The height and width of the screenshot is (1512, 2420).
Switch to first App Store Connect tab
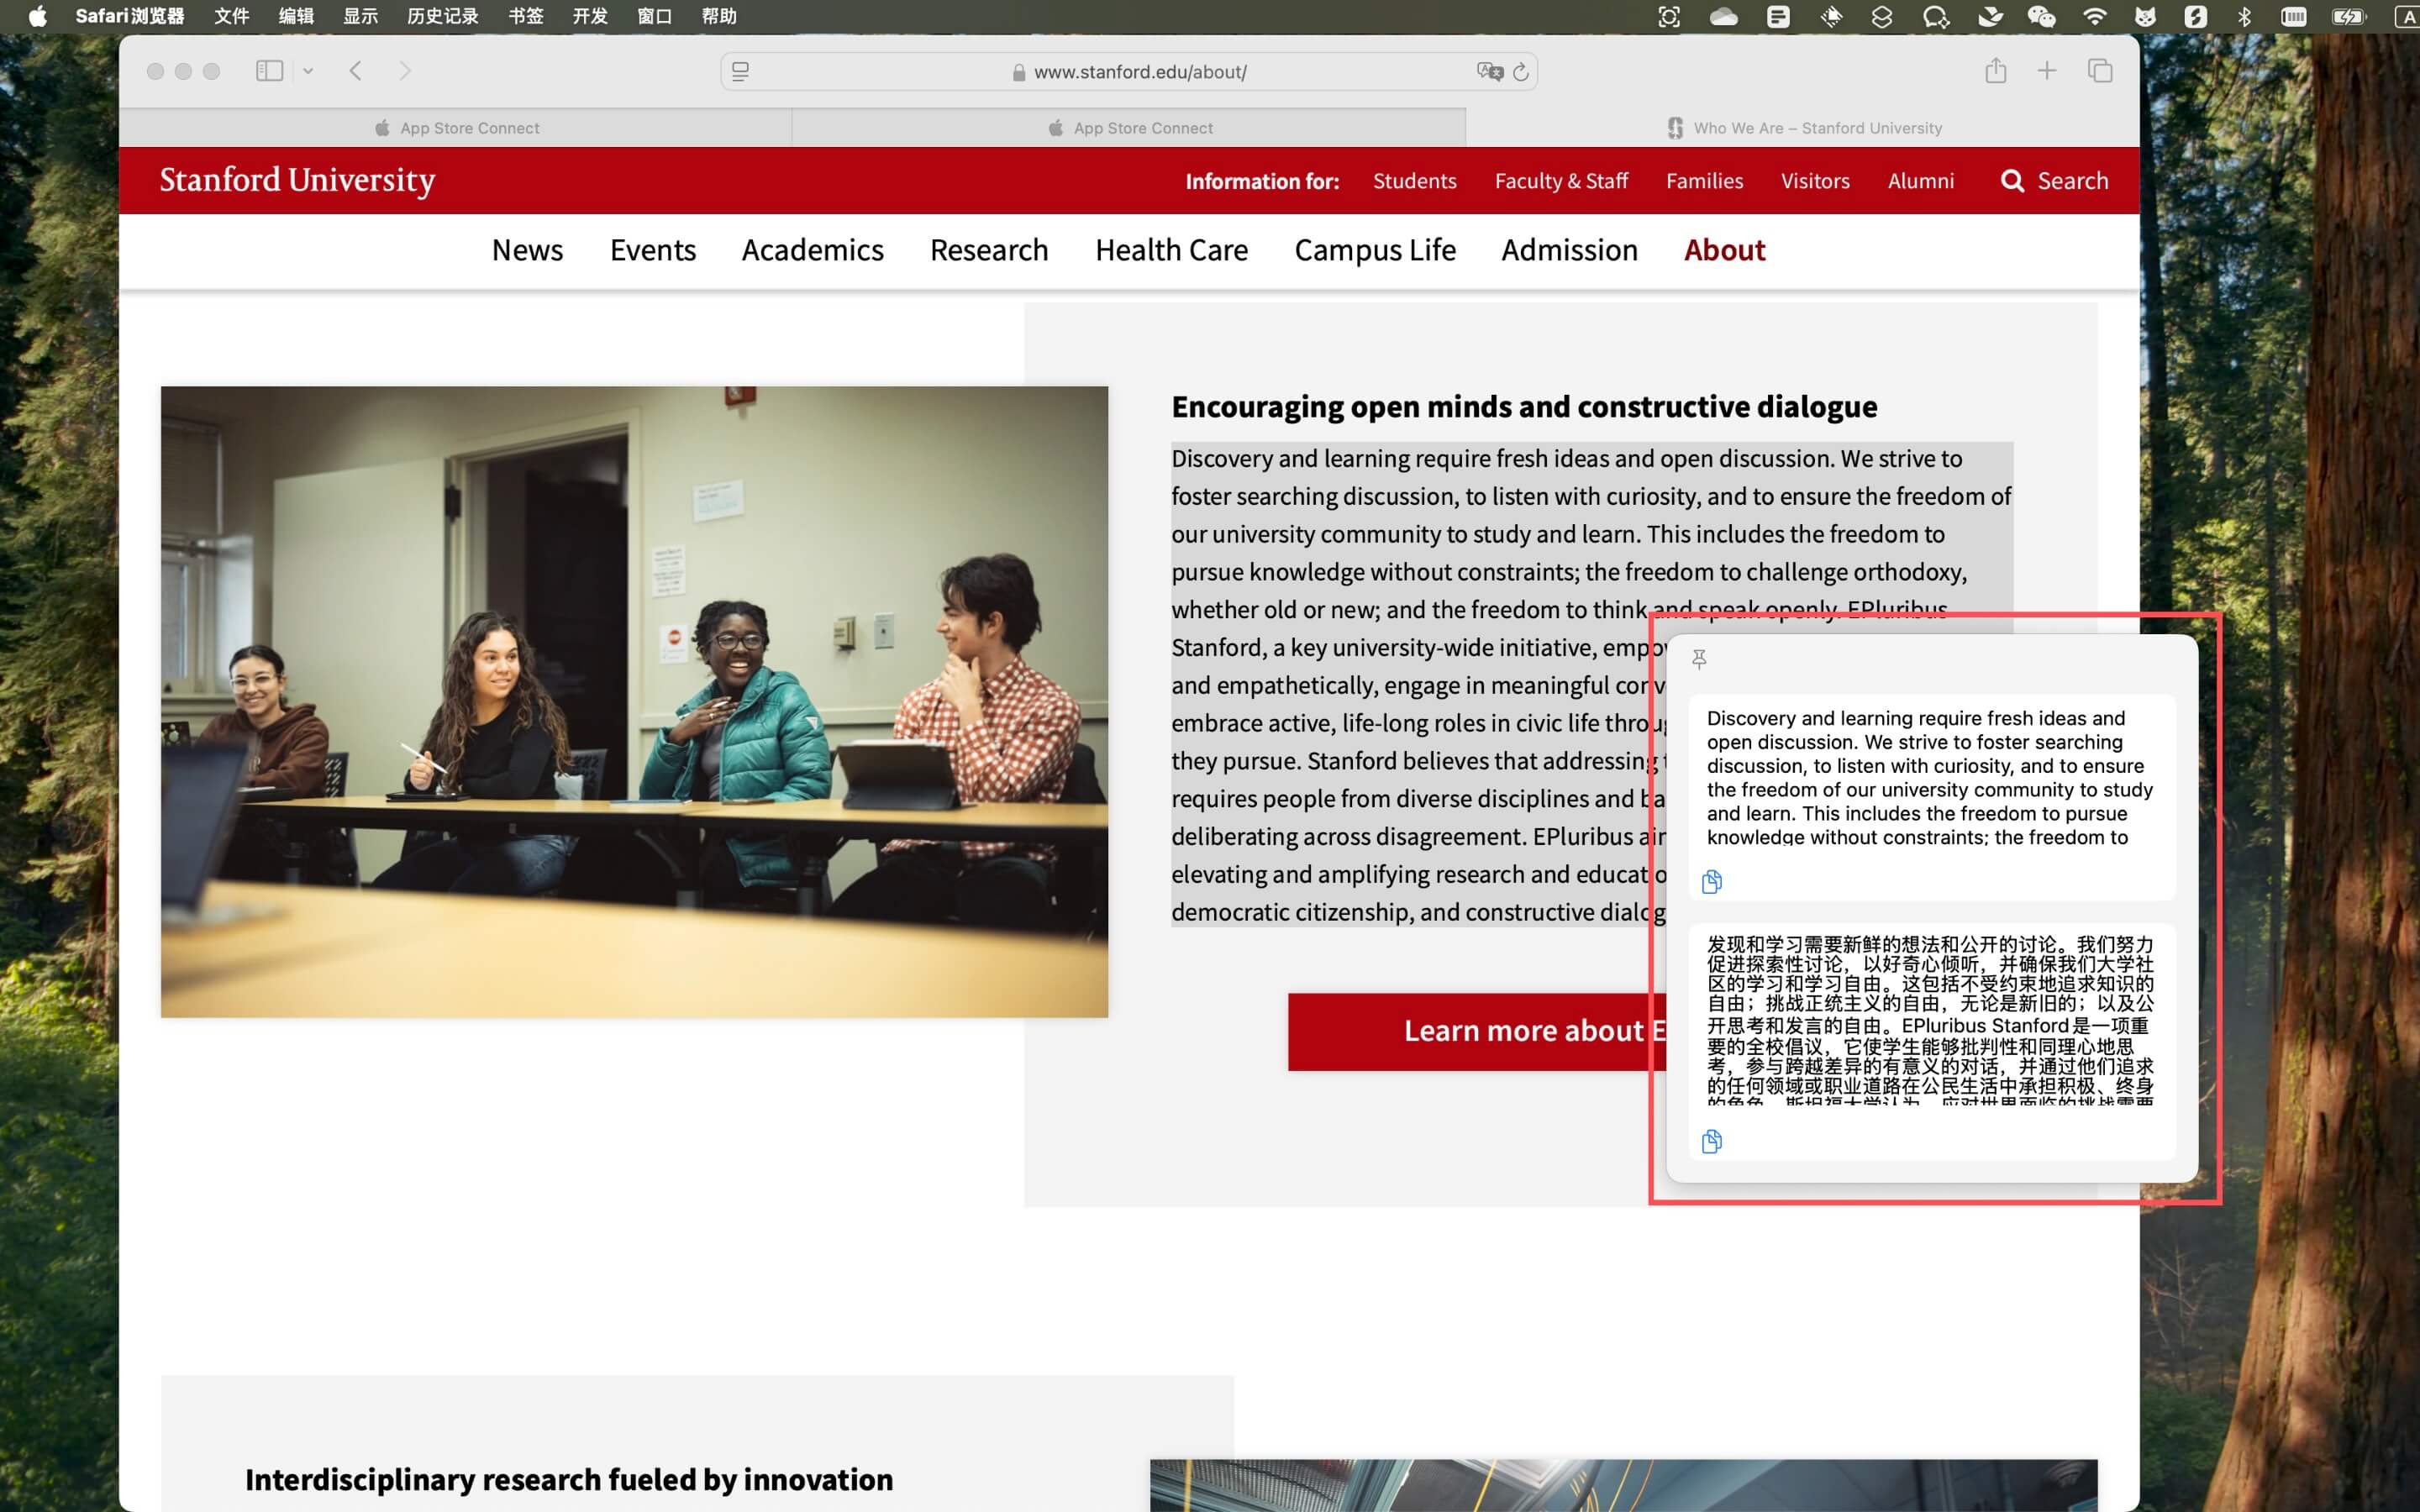pos(456,128)
